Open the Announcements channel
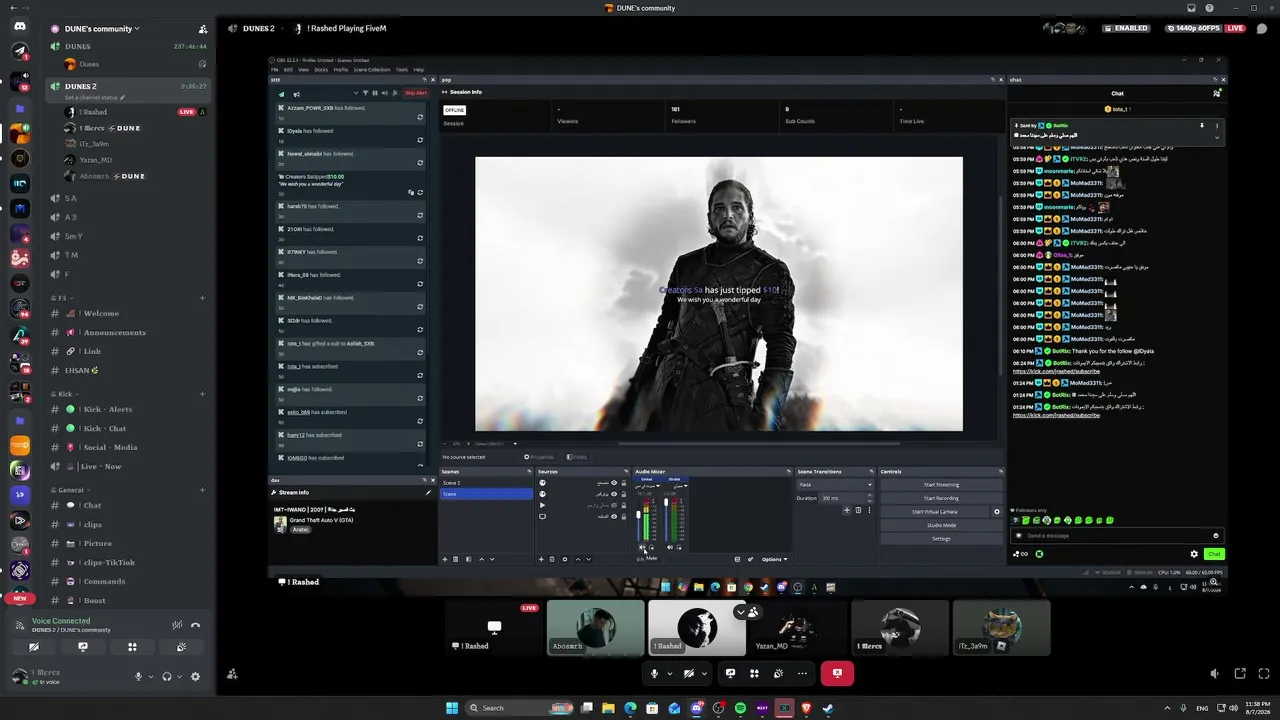 pos(129,332)
